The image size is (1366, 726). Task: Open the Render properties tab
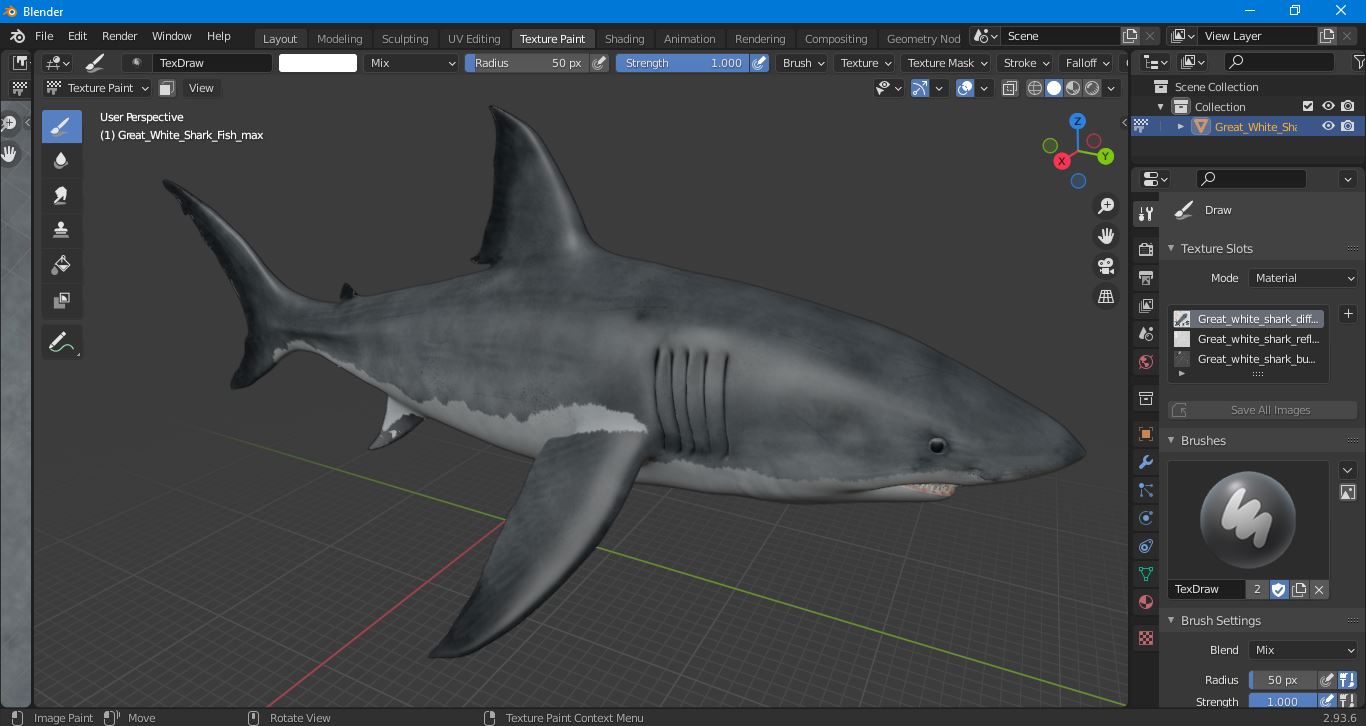[1146, 249]
